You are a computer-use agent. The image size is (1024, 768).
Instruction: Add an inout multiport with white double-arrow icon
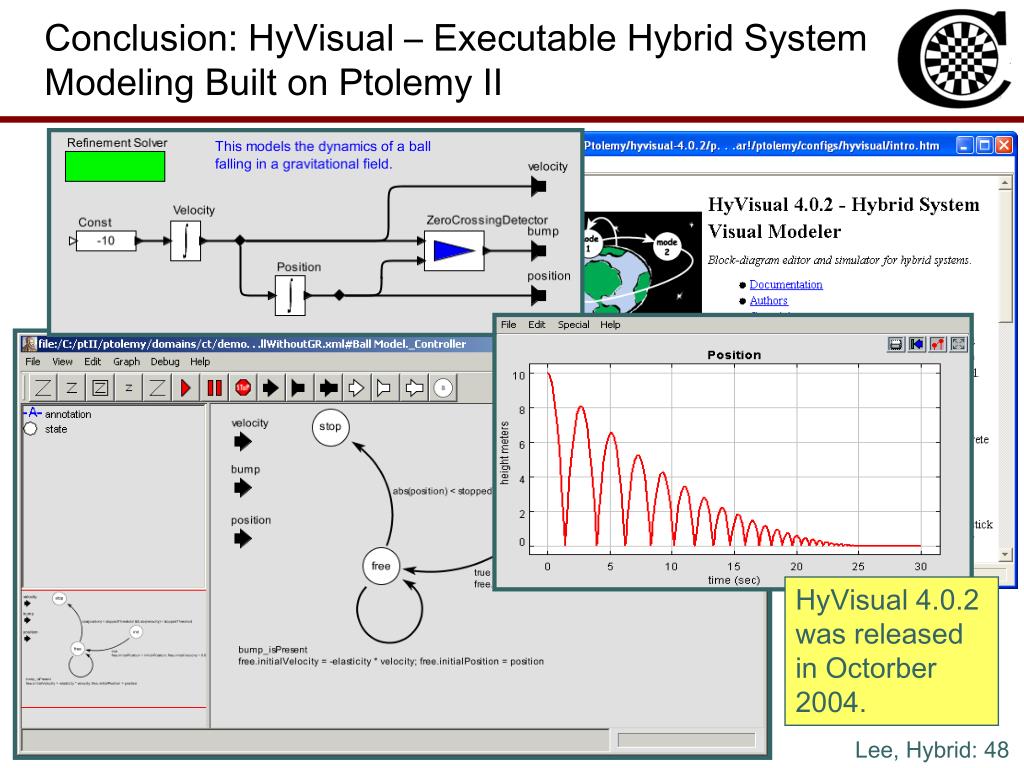click(x=414, y=388)
